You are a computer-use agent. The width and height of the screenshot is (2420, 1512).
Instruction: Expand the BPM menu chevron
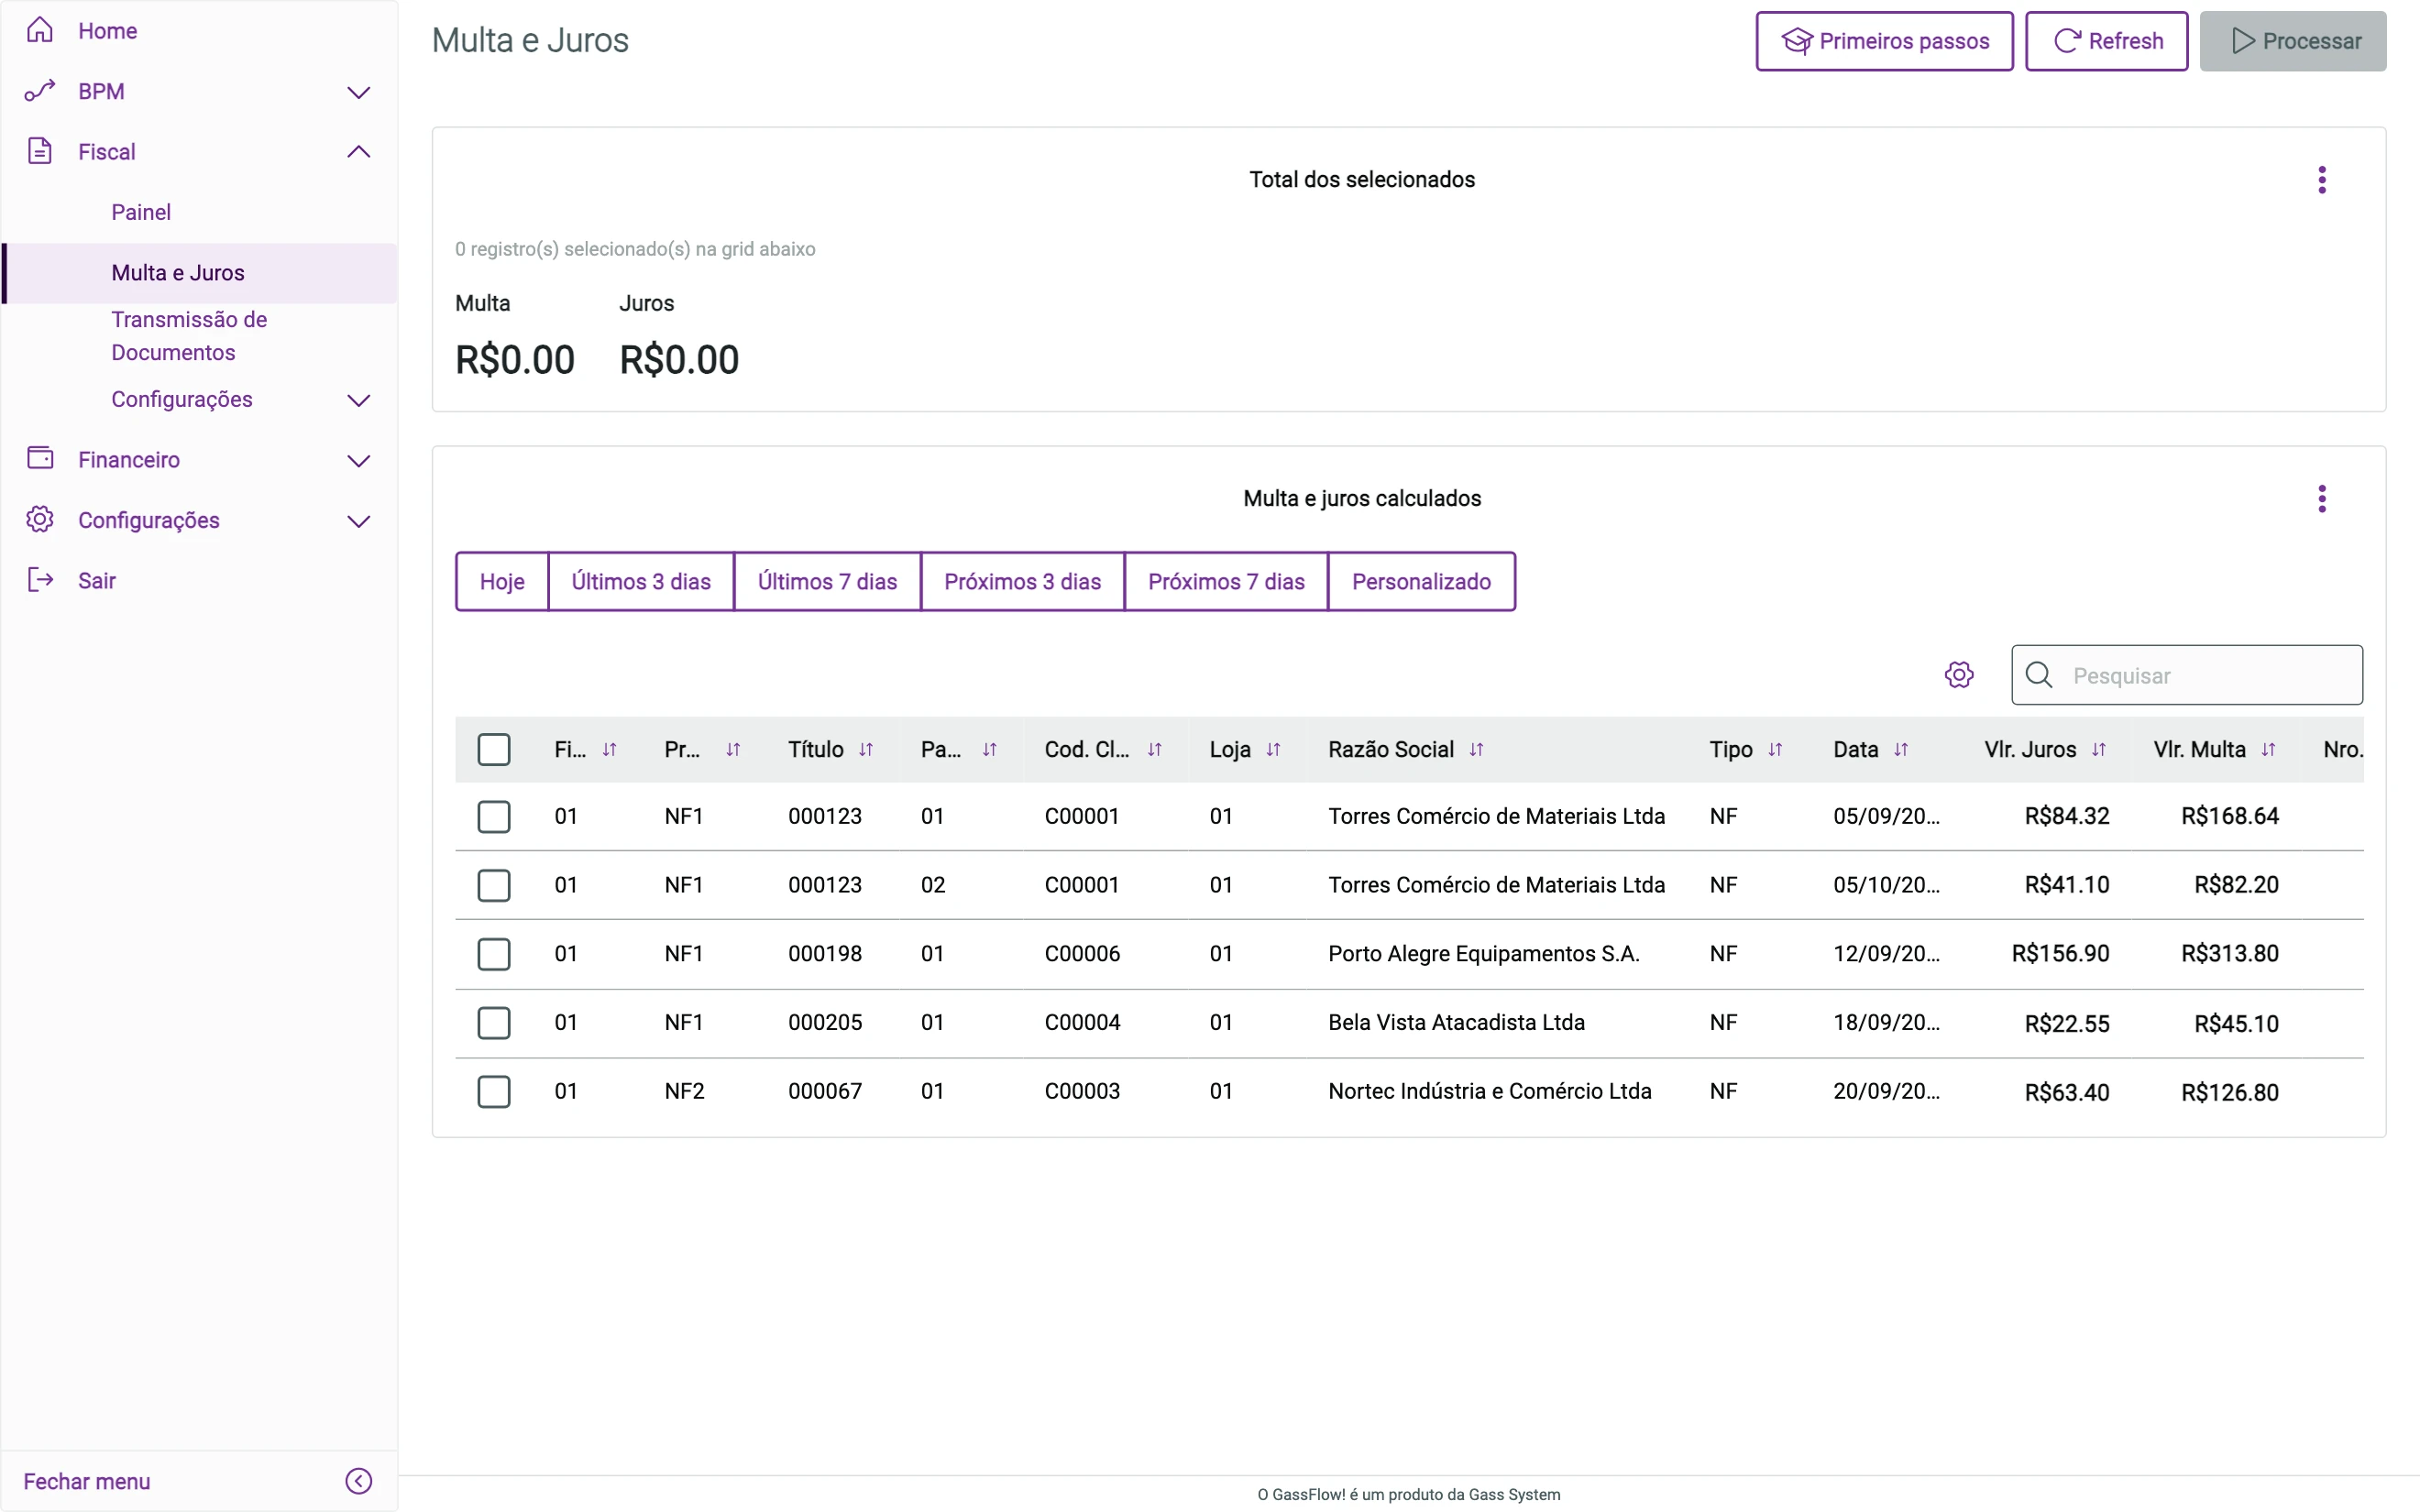pos(359,92)
